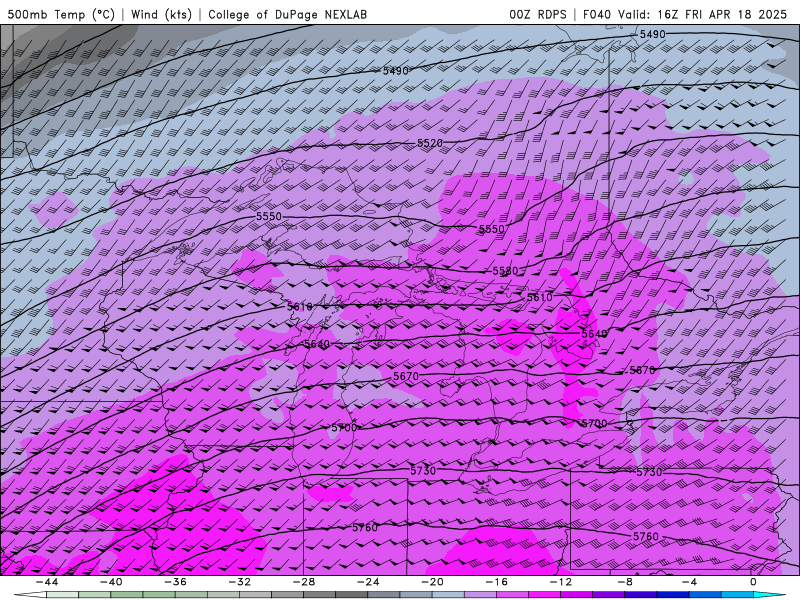Viewport: 800px width, 600px height.
Task: Click the western 5670 contour label
Action: 406,377
